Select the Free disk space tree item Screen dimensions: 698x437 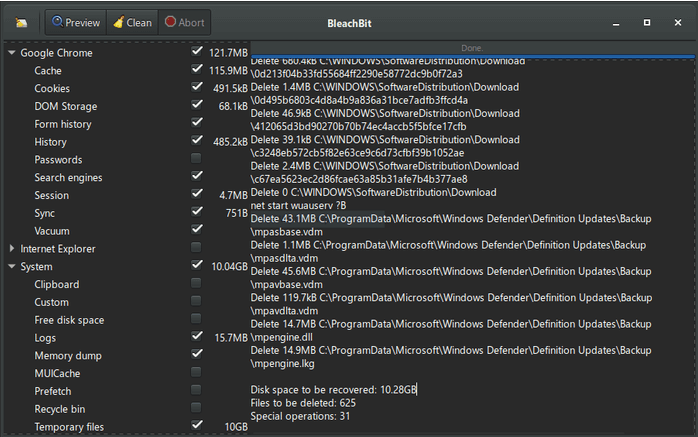(69, 320)
